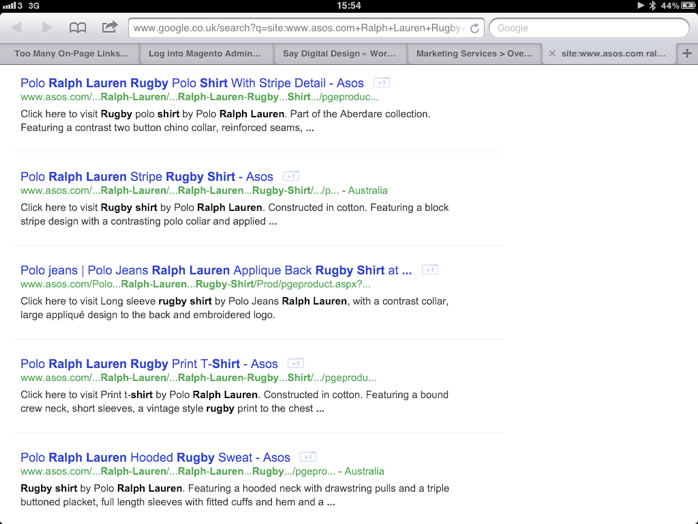Image resolution: width=698 pixels, height=524 pixels.
Task: Focus the URL address bar
Action: coord(297,28)
